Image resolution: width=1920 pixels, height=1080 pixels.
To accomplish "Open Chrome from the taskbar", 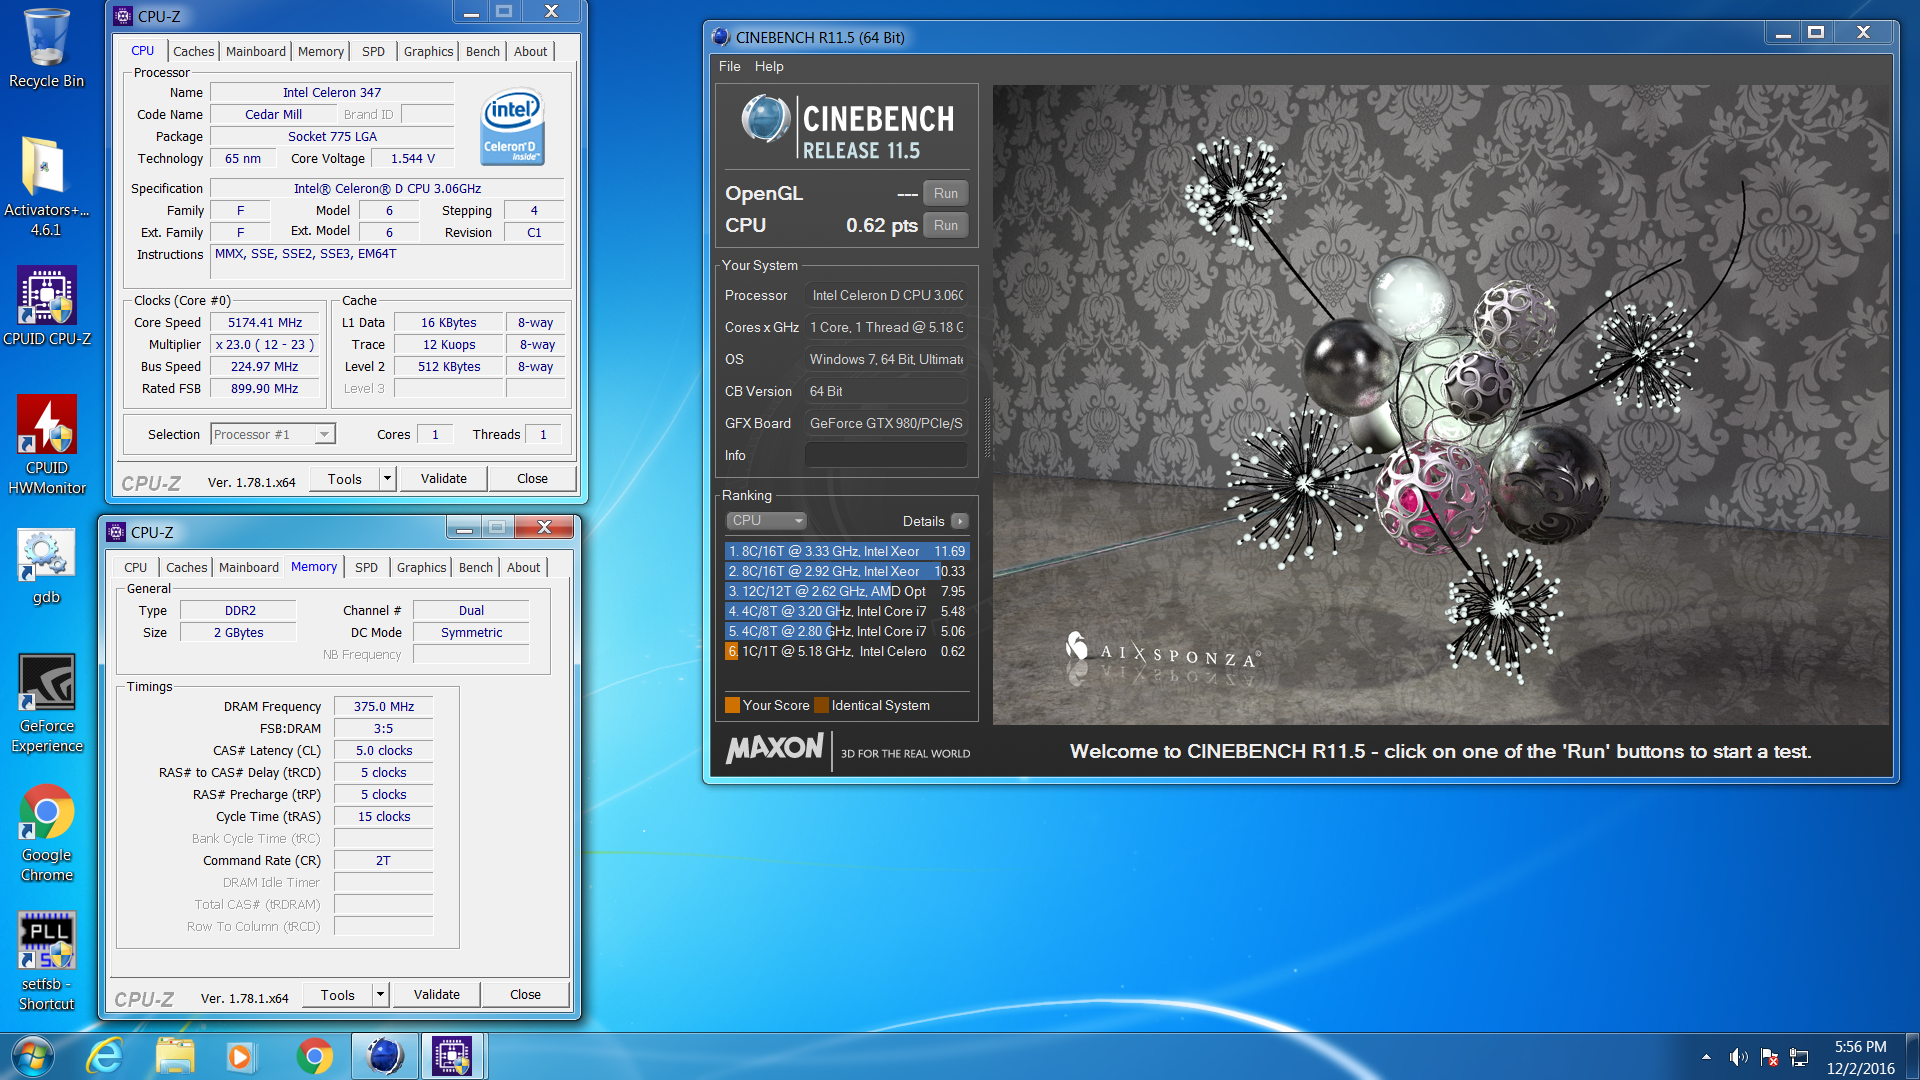I will tap(315, 1056).
